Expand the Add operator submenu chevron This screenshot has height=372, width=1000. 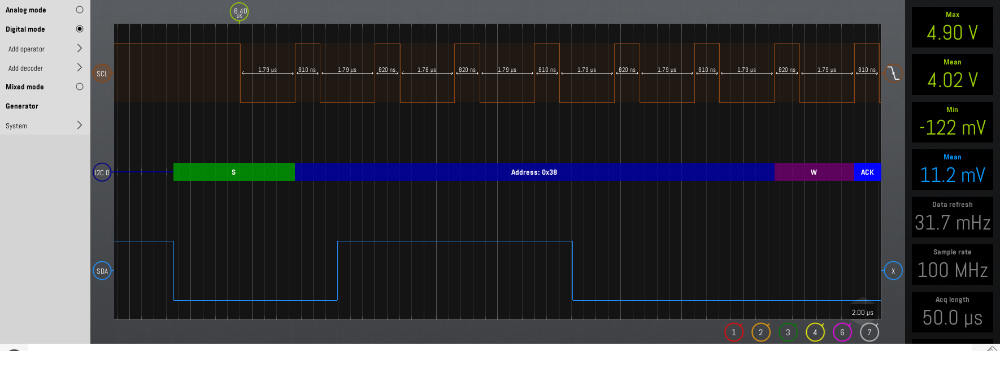pyautogui.click(x=80, y=48)
